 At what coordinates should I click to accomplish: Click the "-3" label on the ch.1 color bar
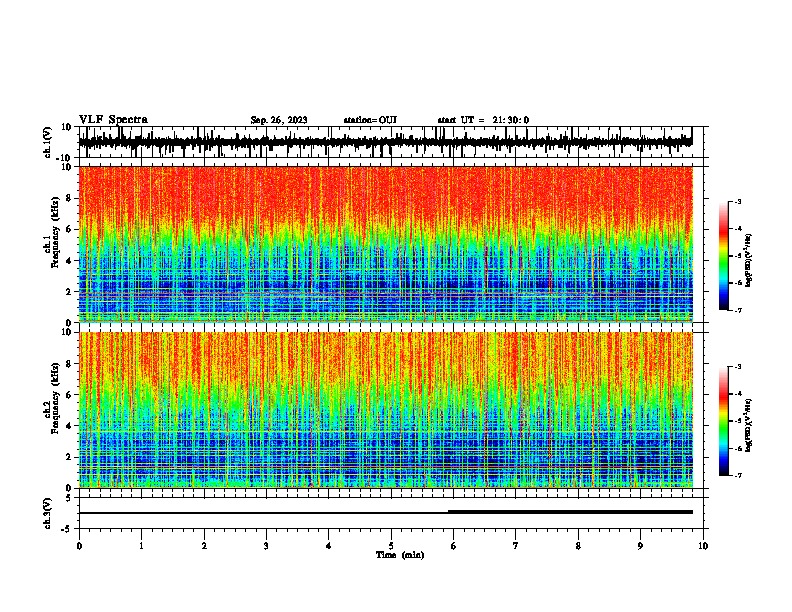coord(738,201)
